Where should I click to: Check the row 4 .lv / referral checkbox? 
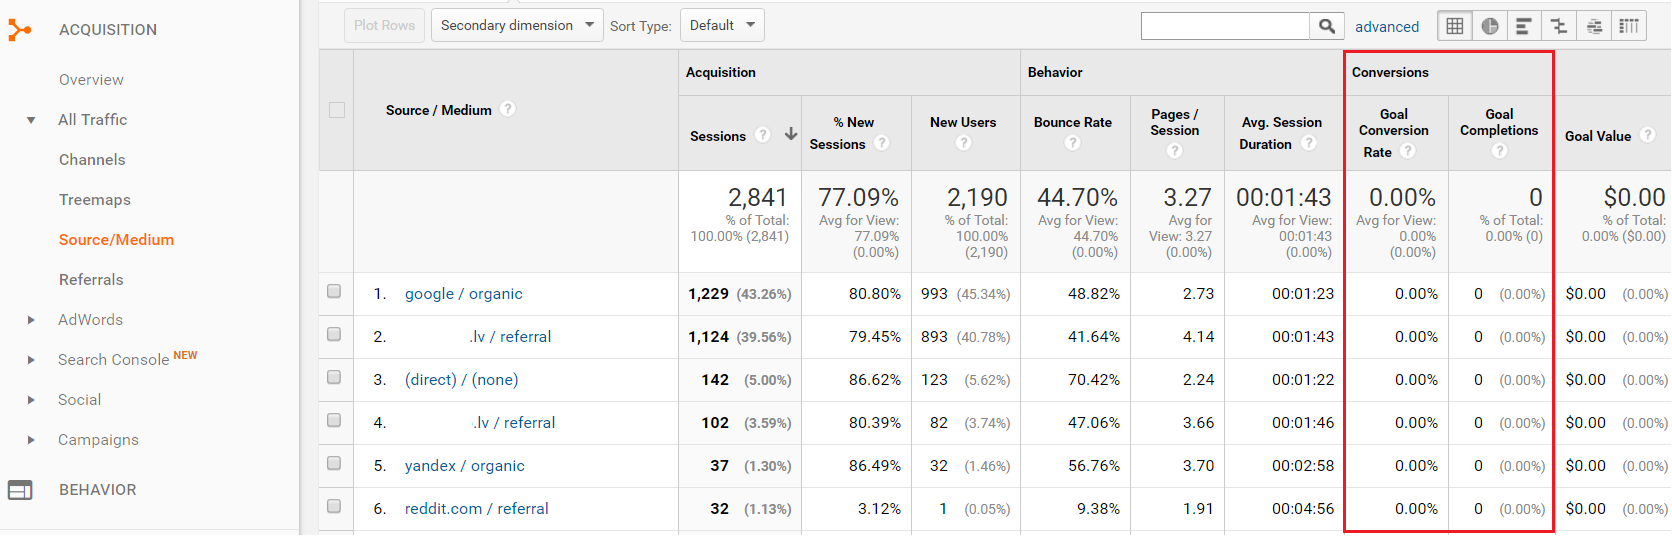[334, 420]
